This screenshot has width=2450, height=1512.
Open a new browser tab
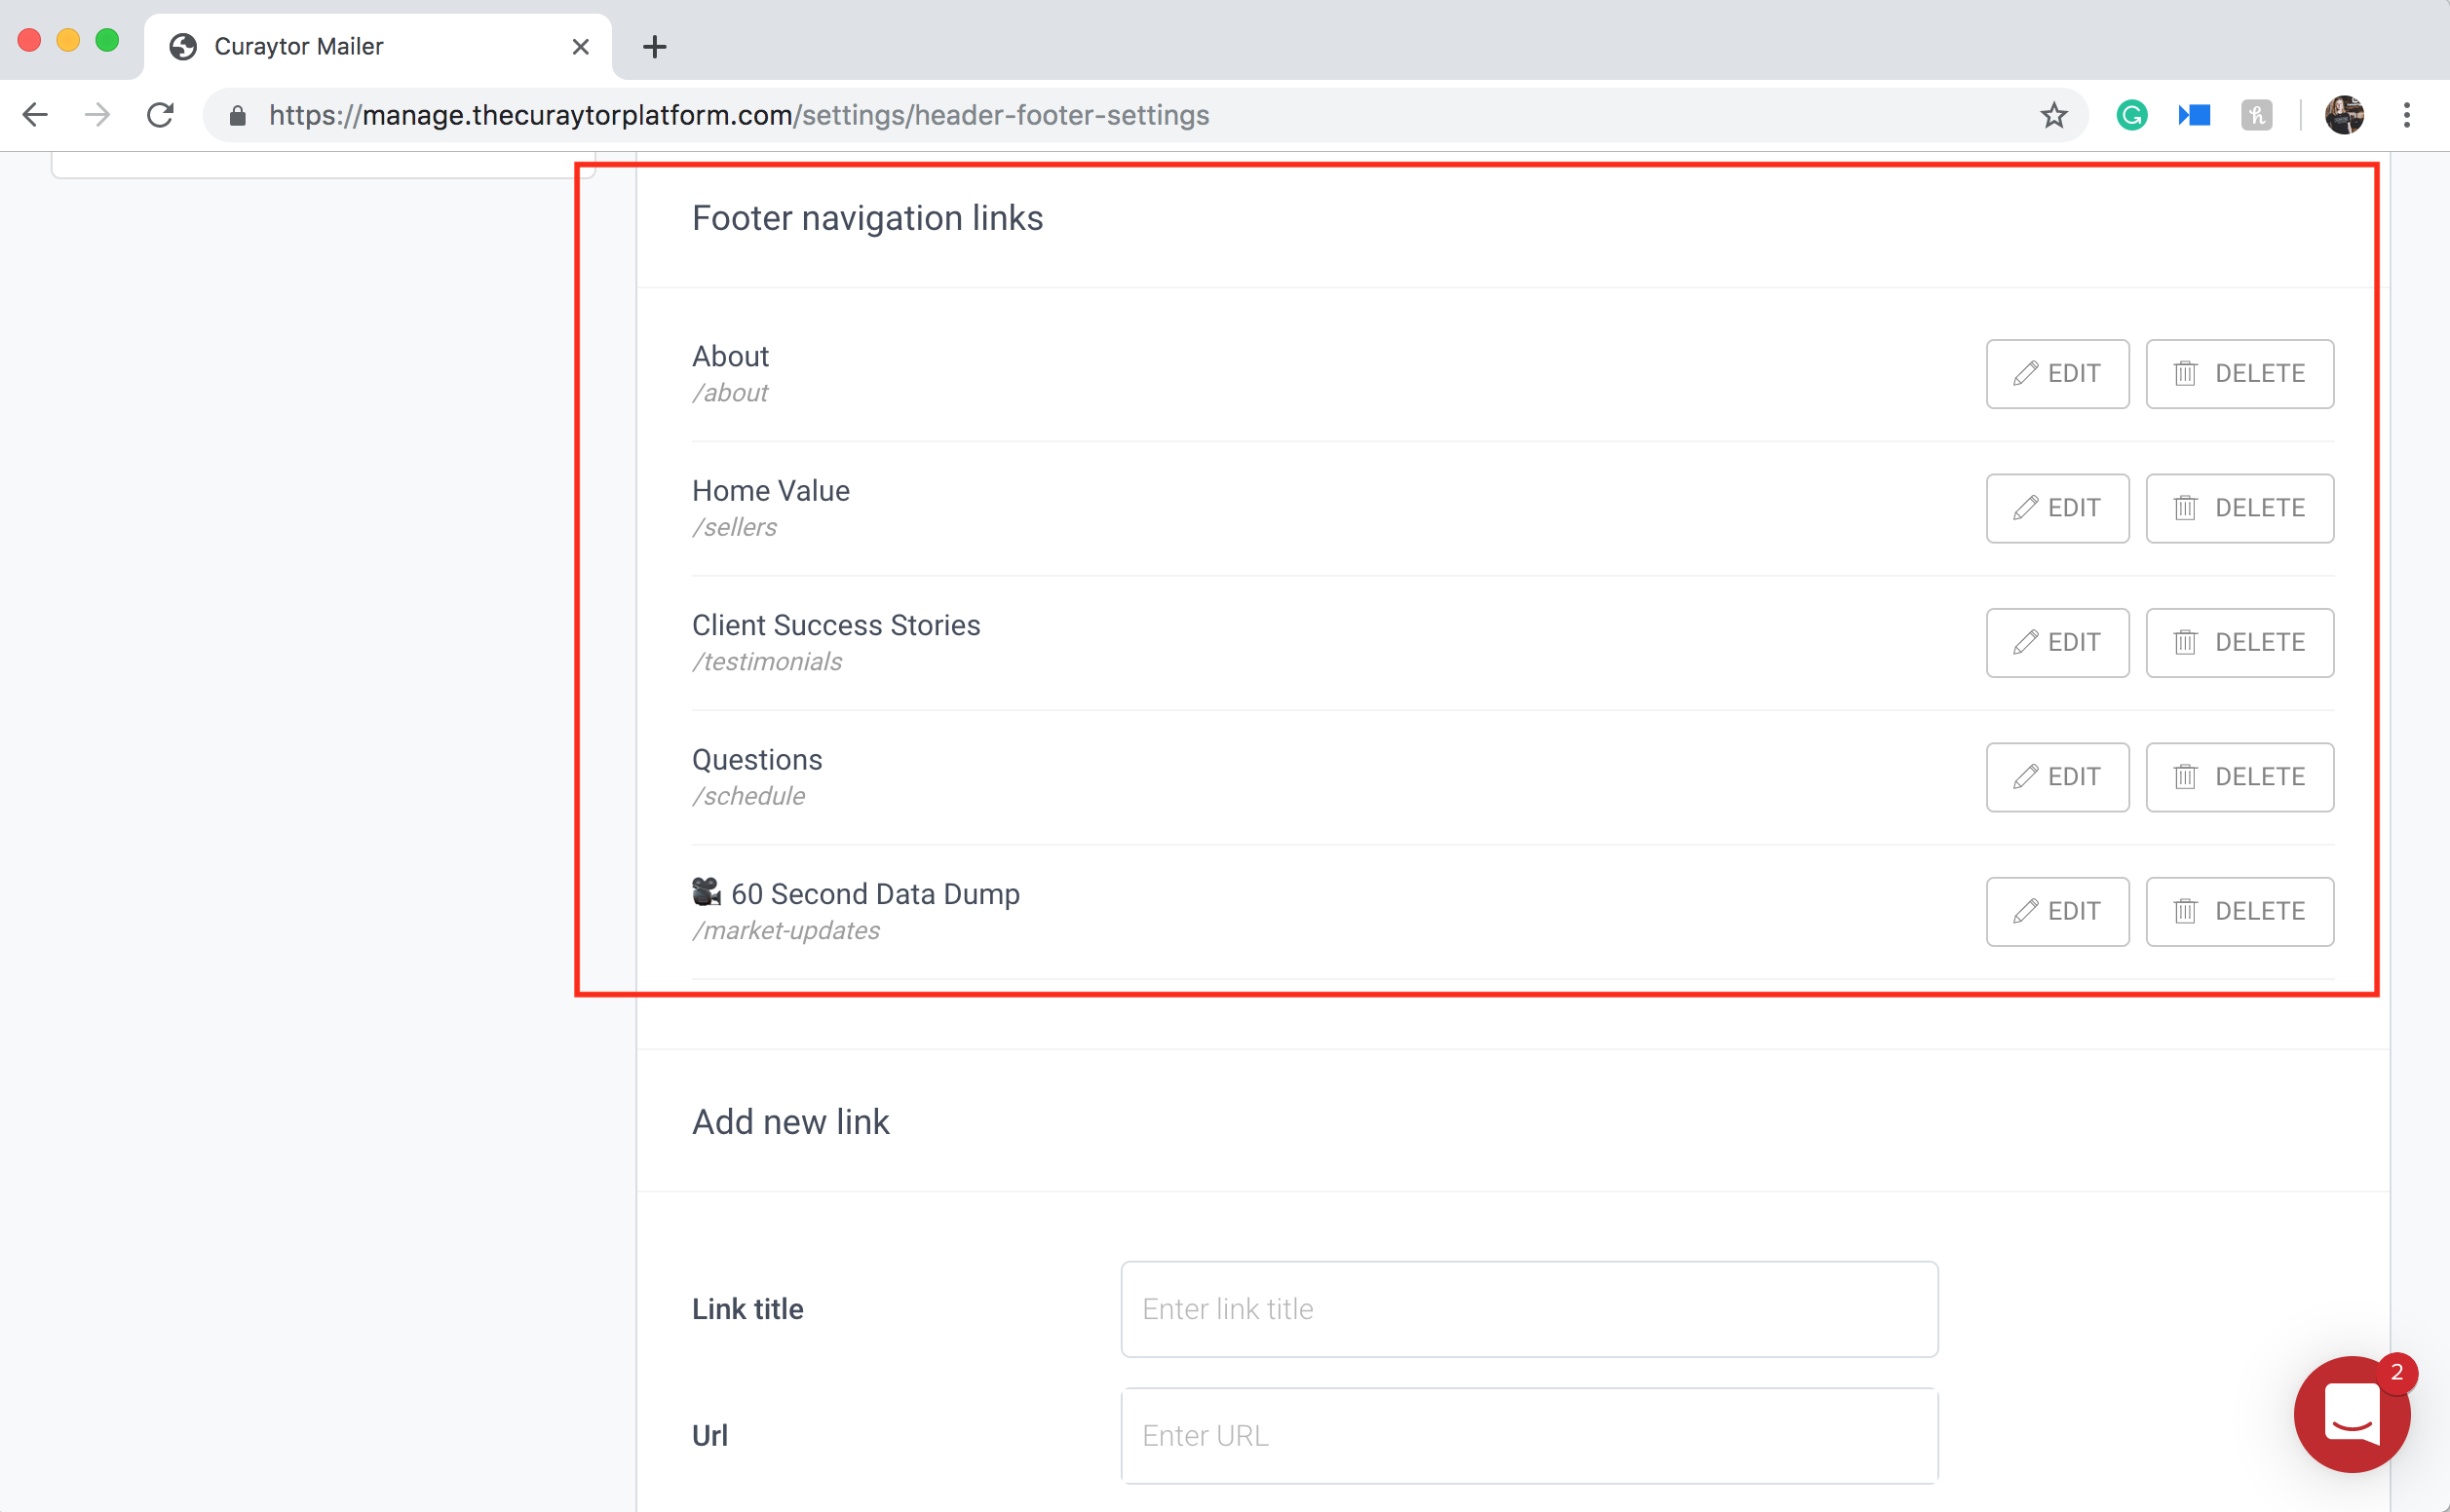pos(654,47)
